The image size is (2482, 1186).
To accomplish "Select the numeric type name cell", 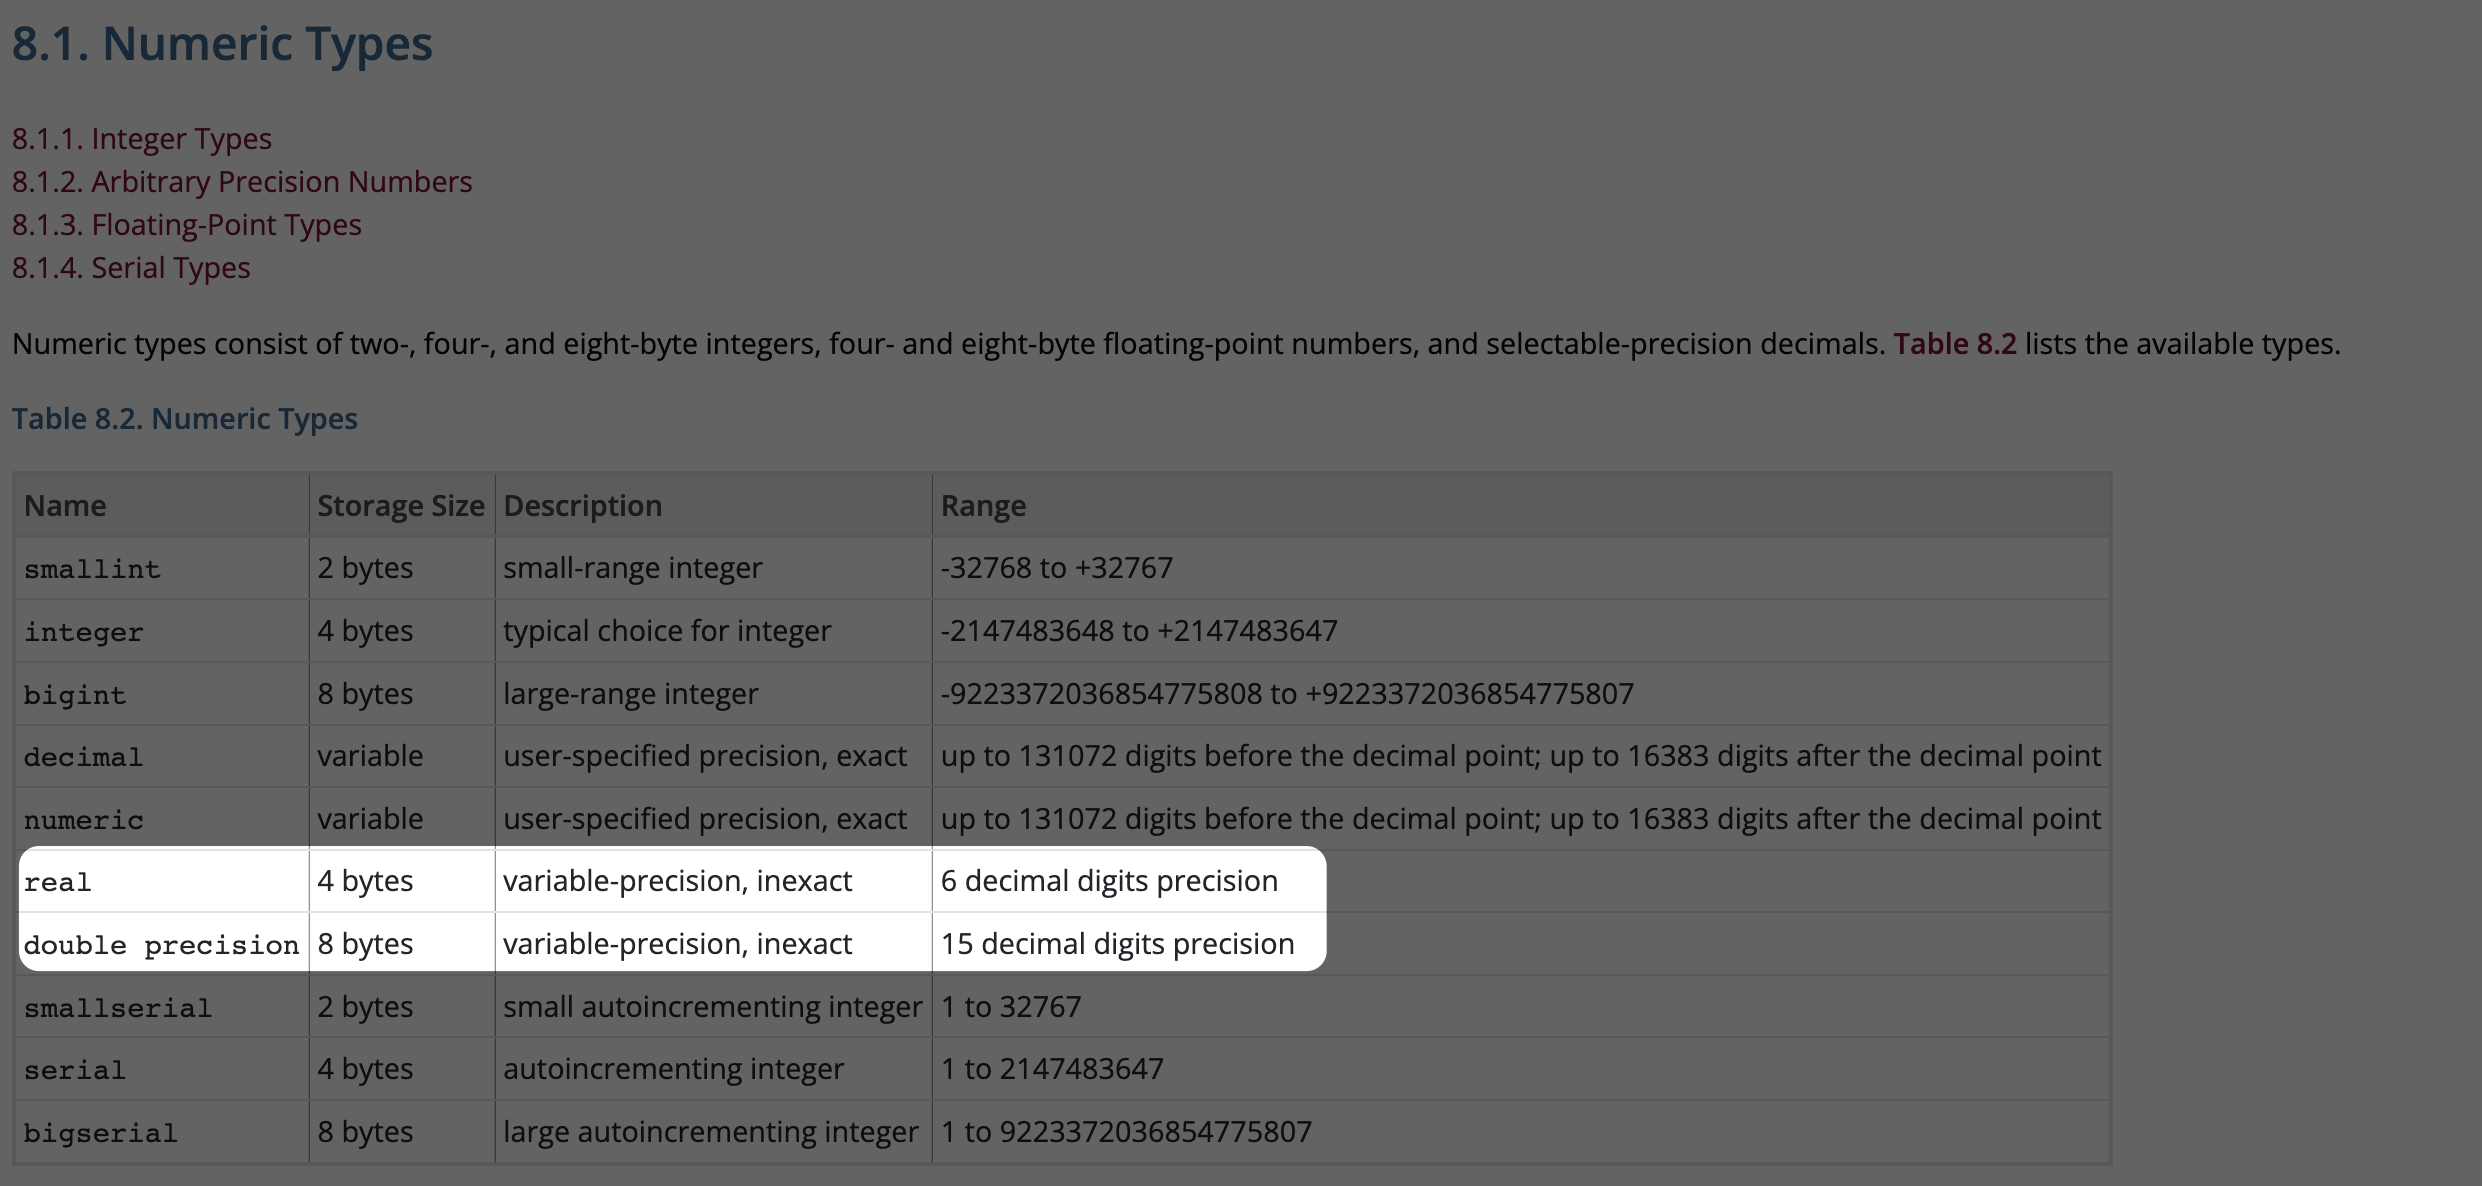I will pyautogui.click(x=162, y=819).
